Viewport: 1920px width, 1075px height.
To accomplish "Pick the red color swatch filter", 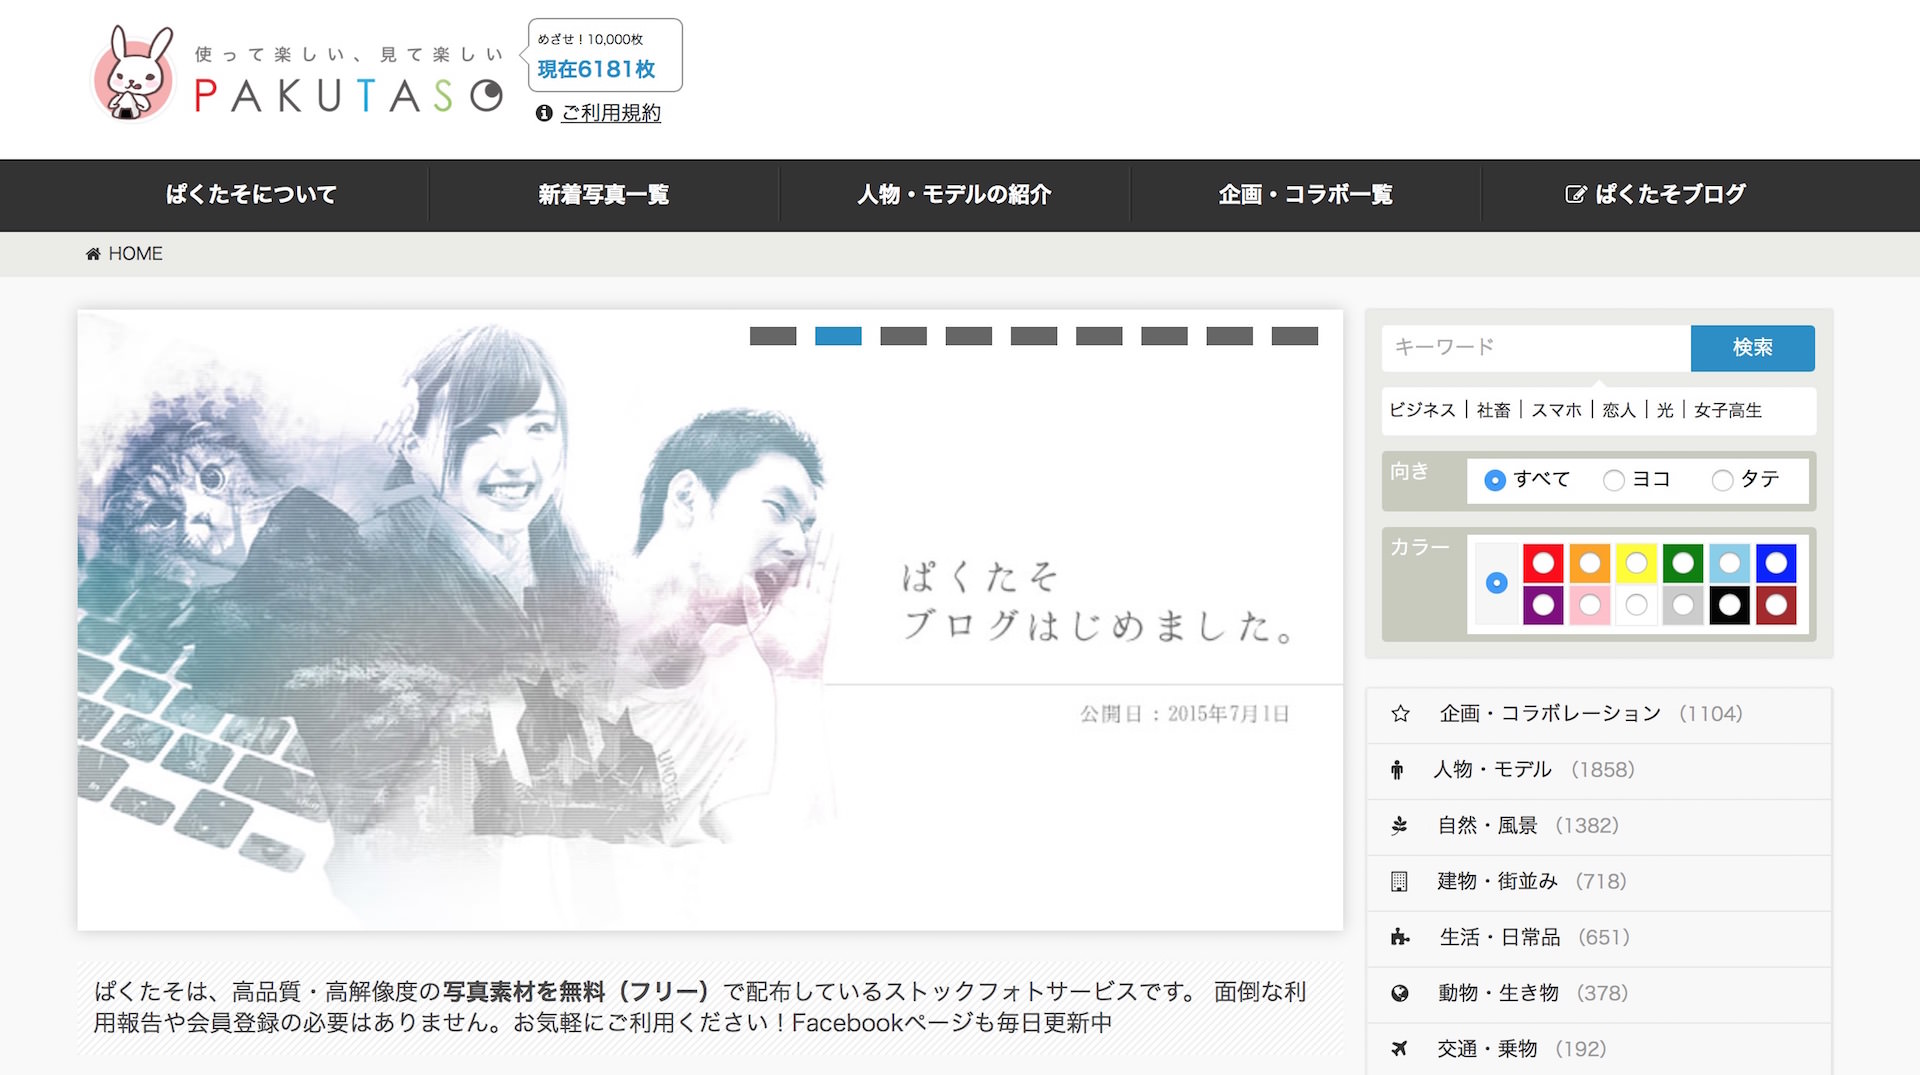I will 1543,564.
